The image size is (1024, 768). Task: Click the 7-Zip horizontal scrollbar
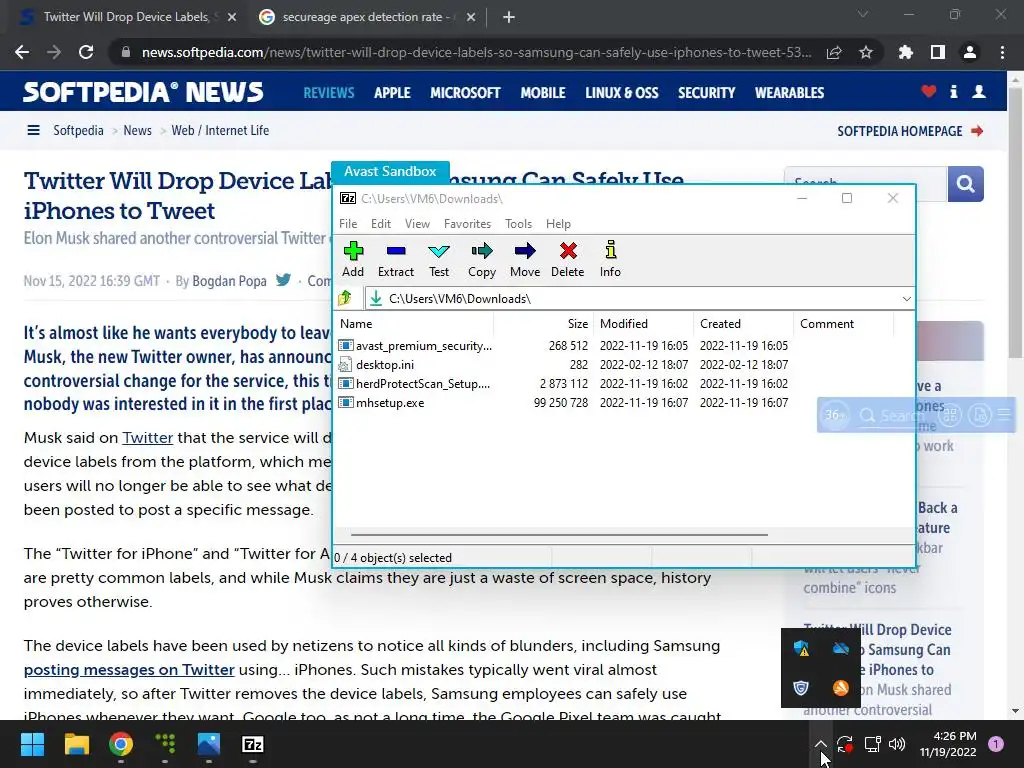click(x=559, y=534)
